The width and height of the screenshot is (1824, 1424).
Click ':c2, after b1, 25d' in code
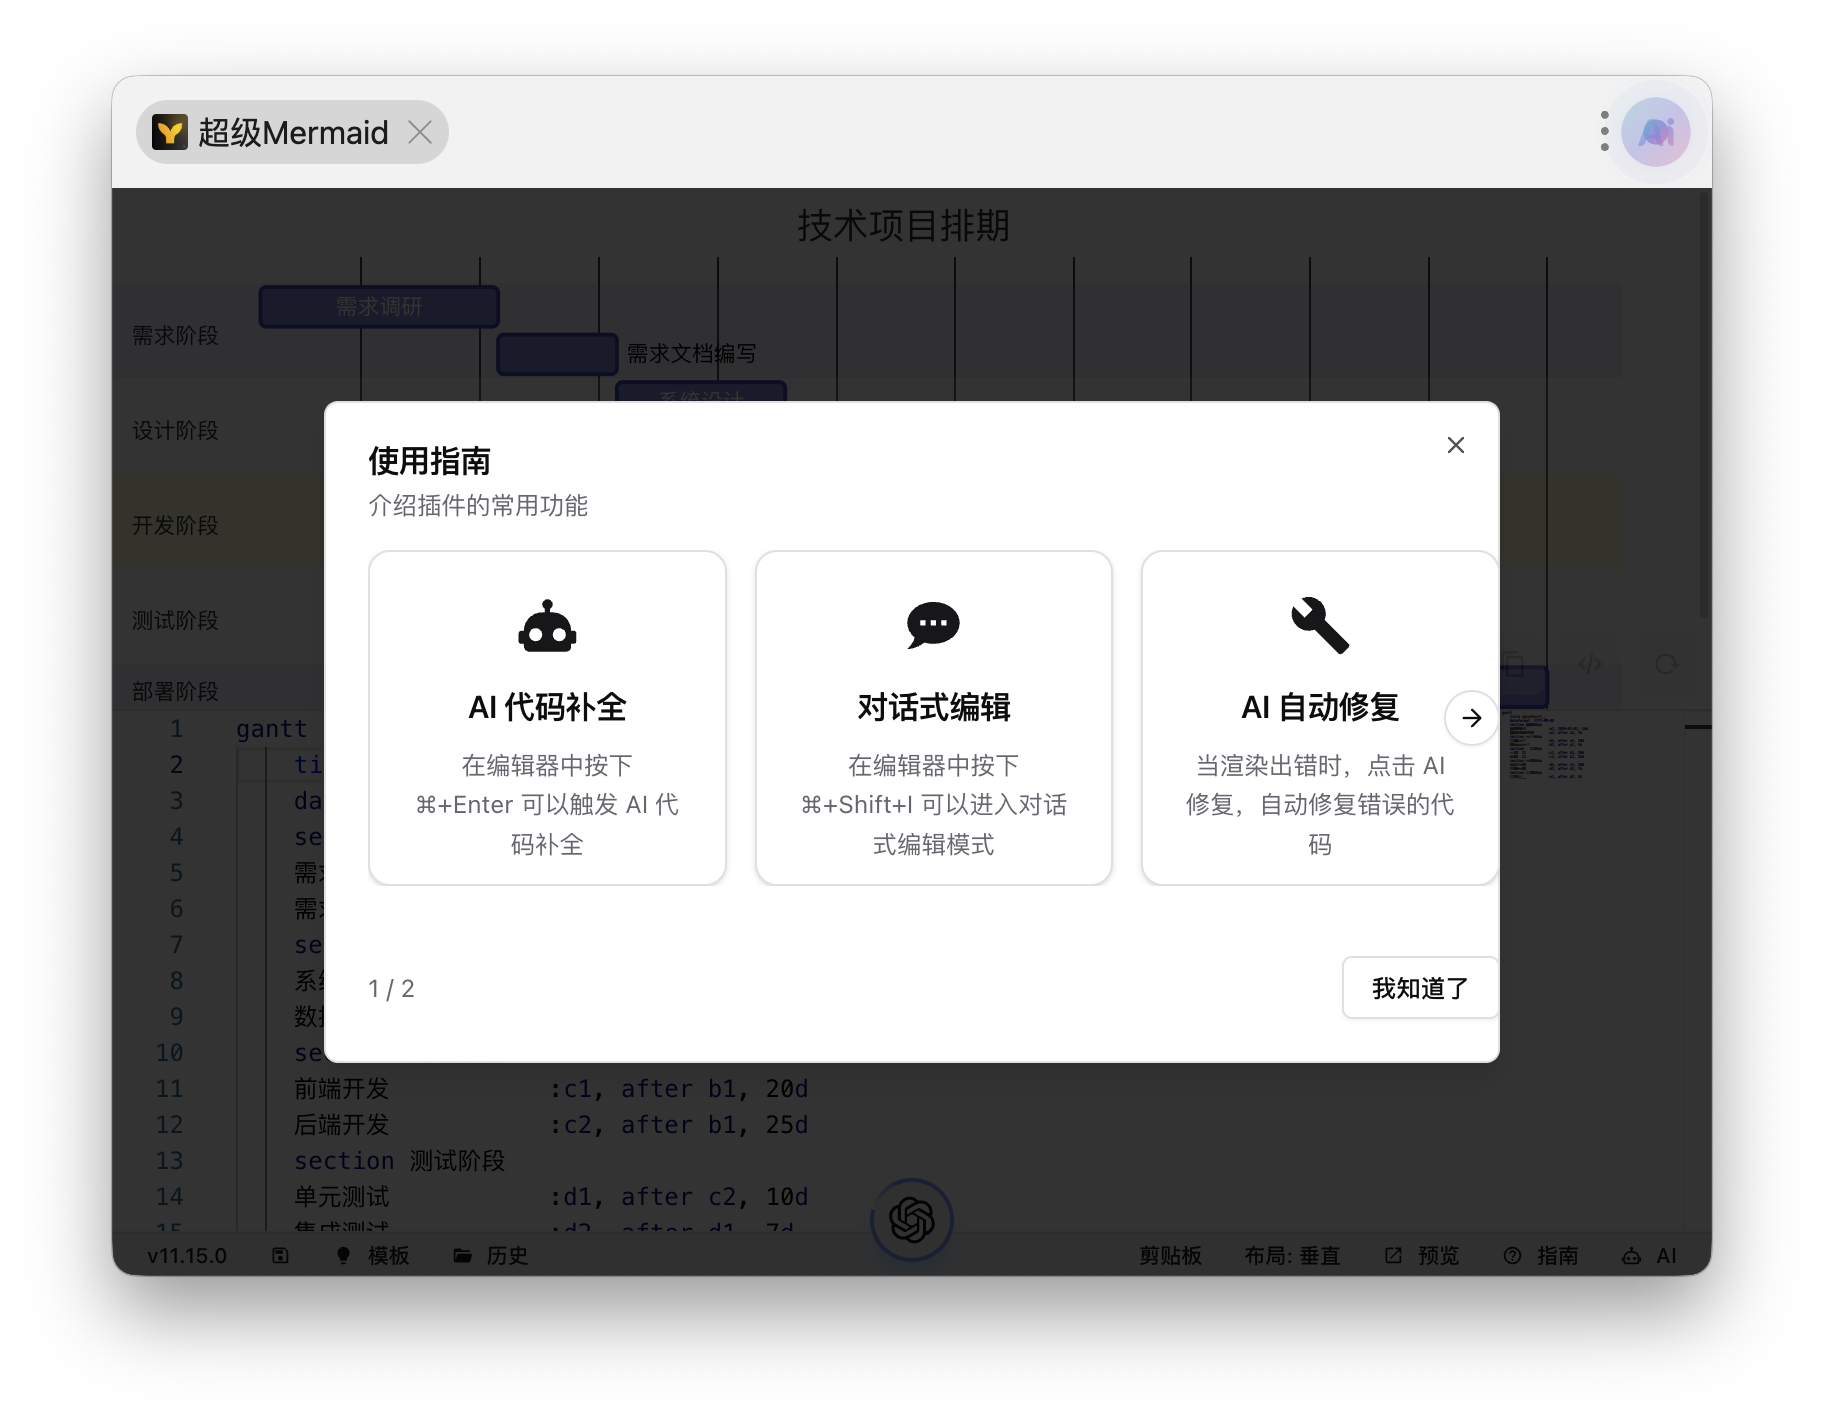click(679, 1125)
